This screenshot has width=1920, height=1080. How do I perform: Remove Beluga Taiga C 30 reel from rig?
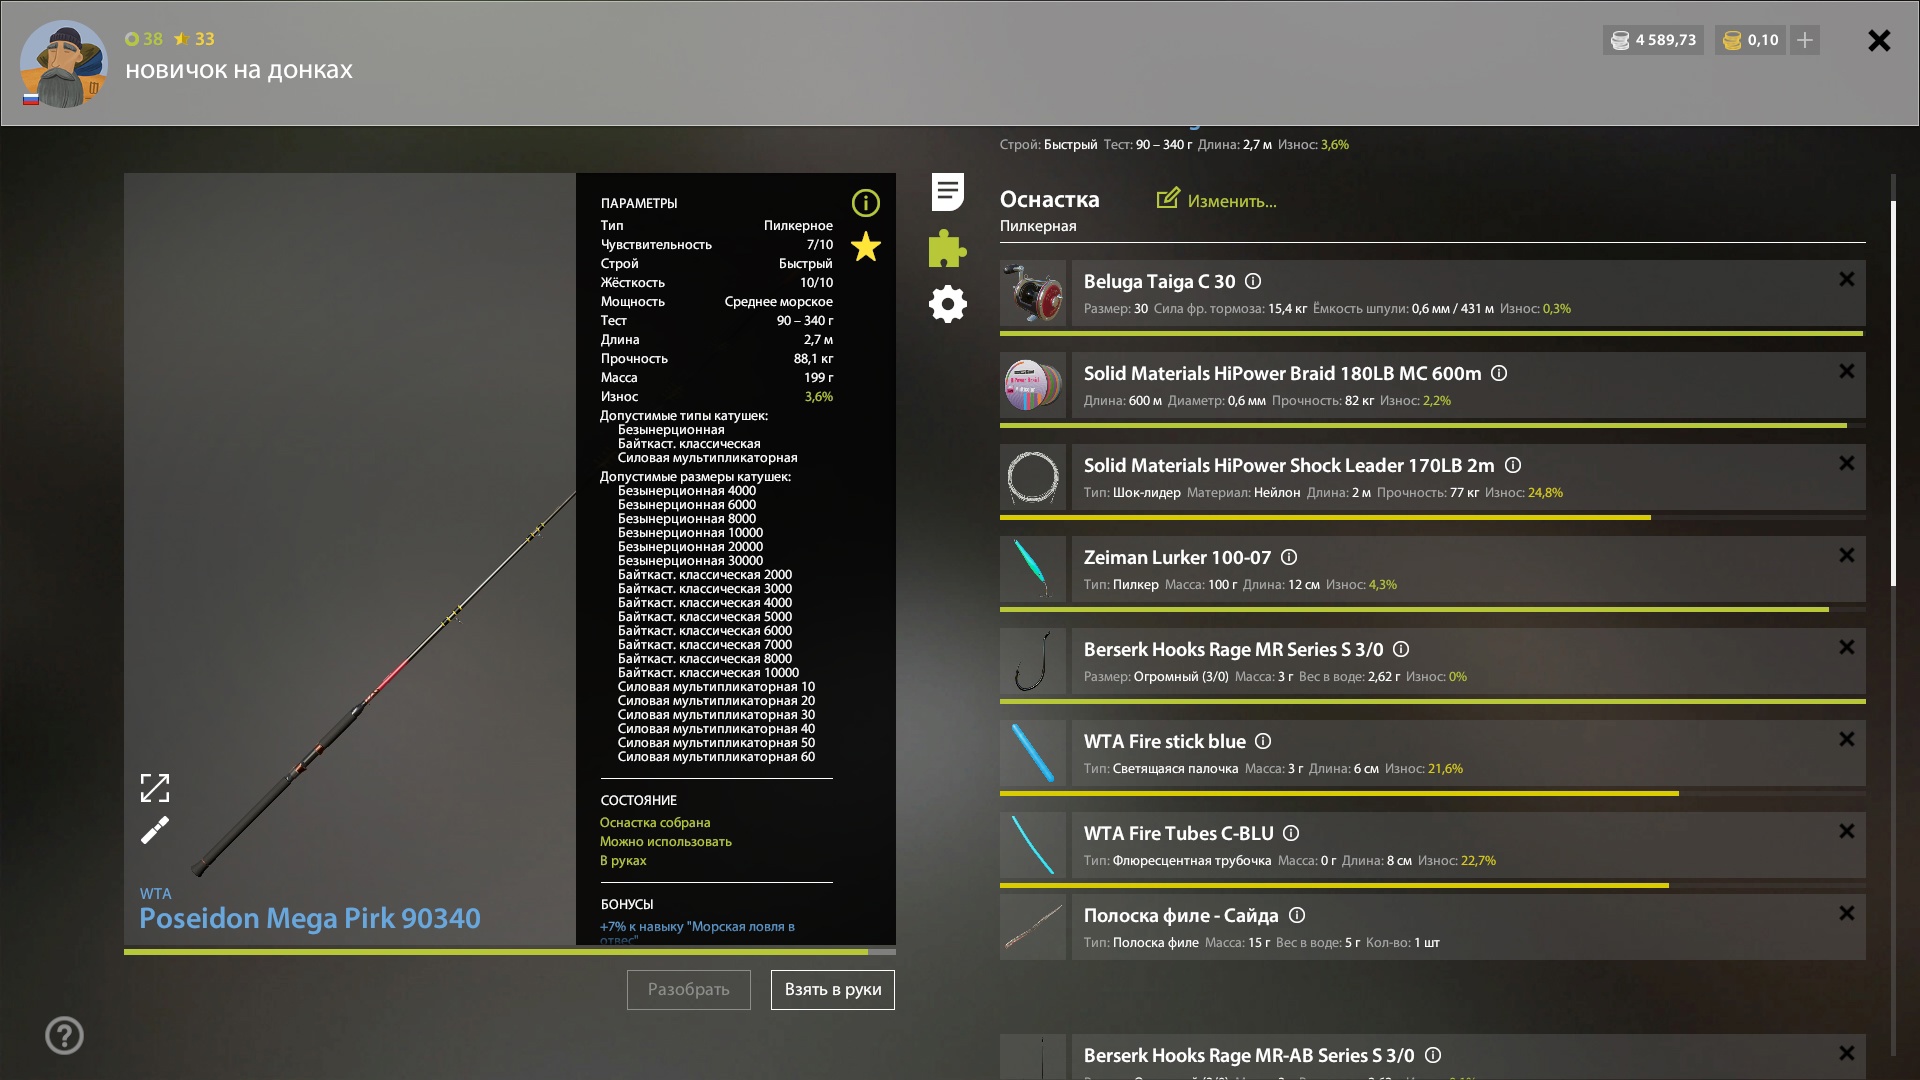1846,279
